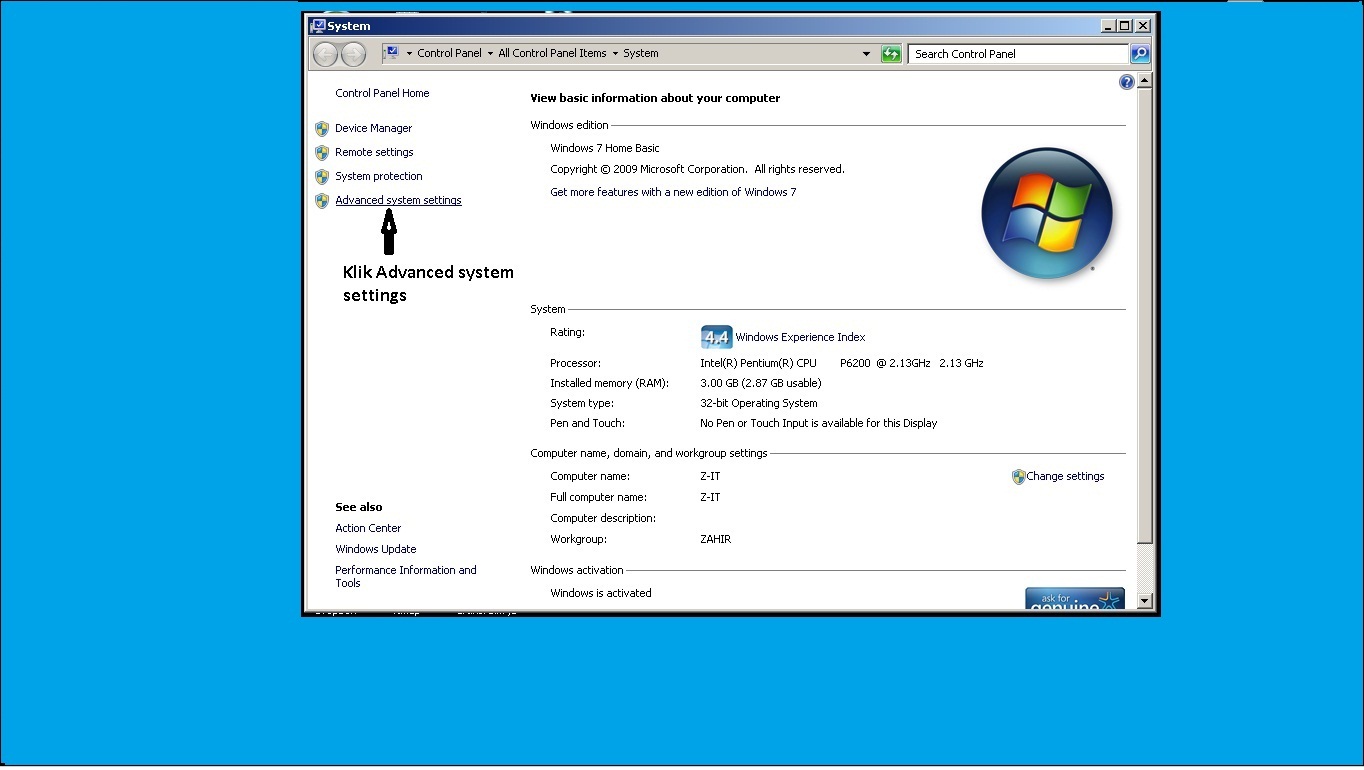
Task: Click Change settings link
Action: click(x=1065, y=477)
